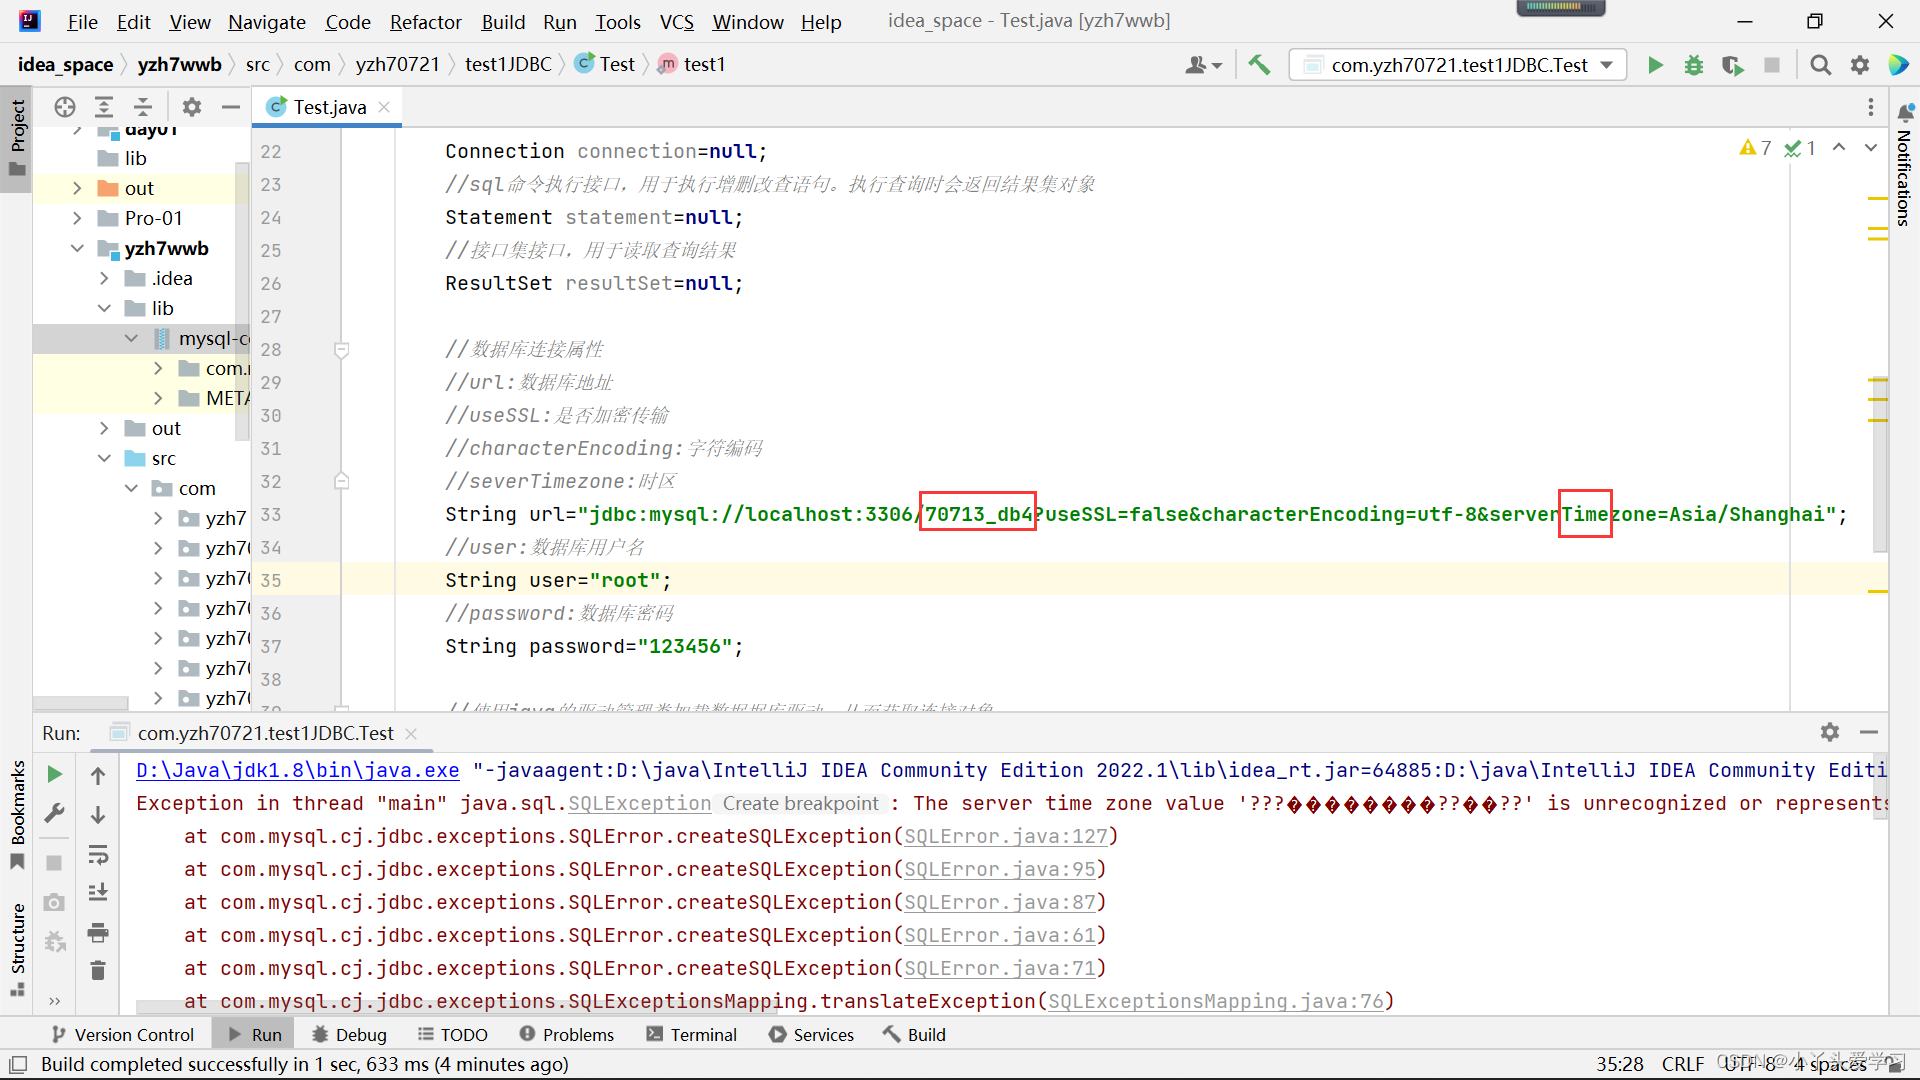This screenshot has width=1920, height=1080.
Task: Open Notifications bell panel
Action: [1905, 112]
